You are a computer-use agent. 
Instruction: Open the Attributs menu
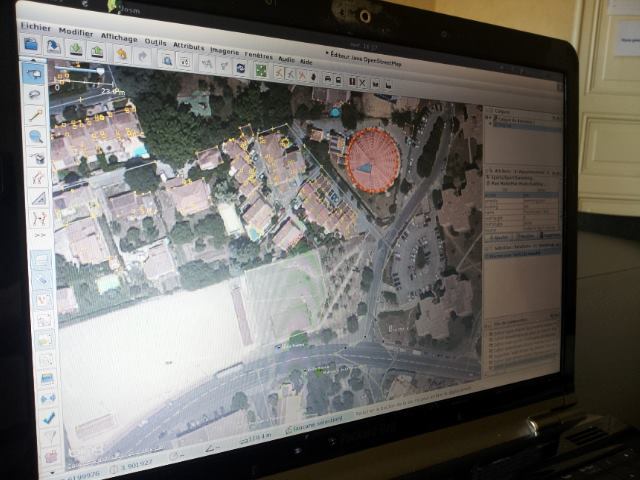188,46
